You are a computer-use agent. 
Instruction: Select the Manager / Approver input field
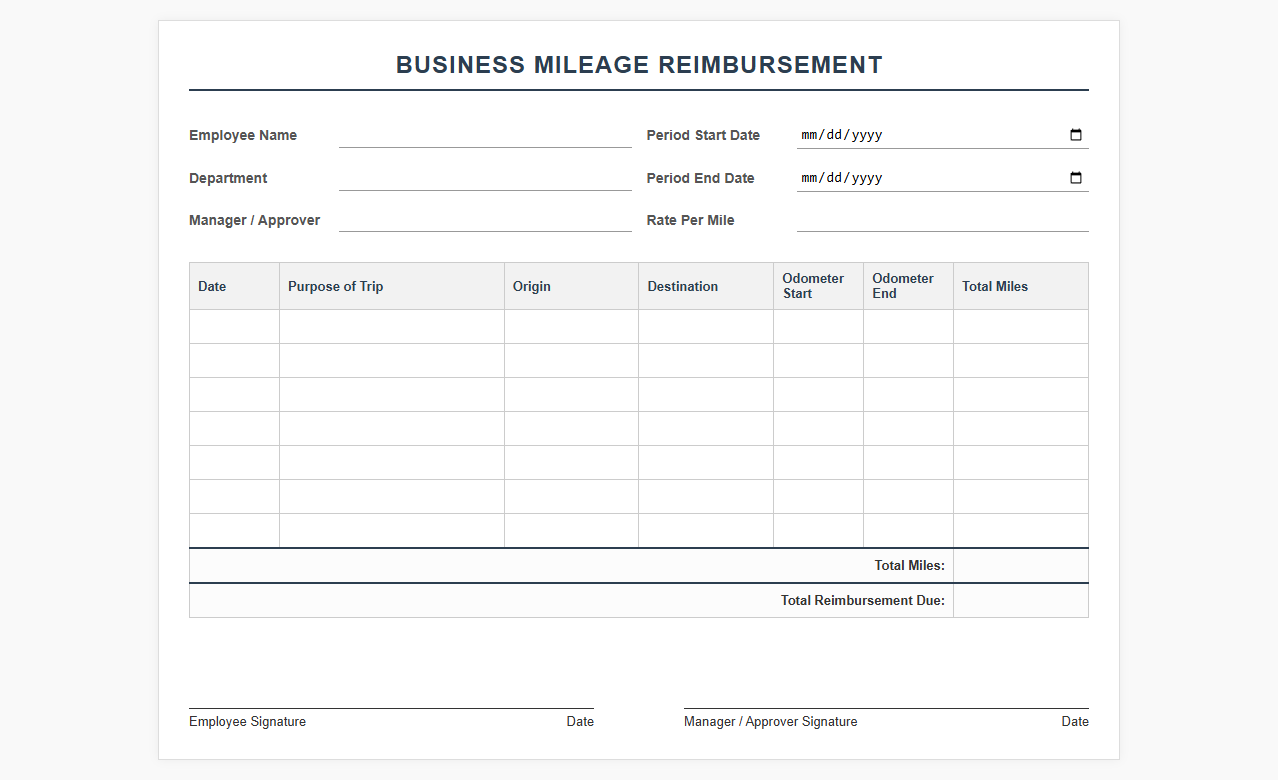pos(485,220)
